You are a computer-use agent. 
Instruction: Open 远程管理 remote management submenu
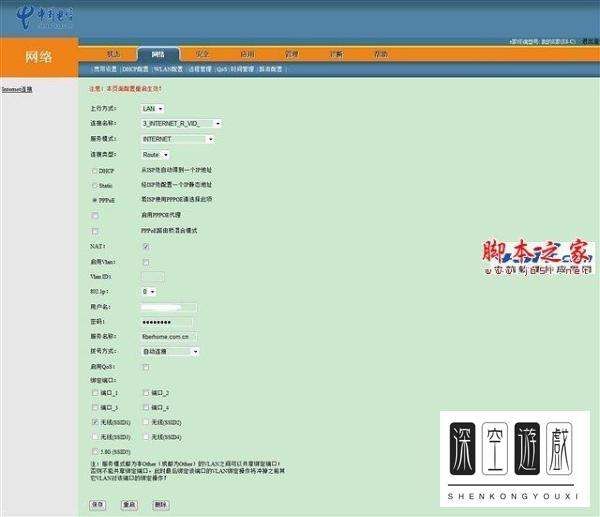(x=200, y=69)
